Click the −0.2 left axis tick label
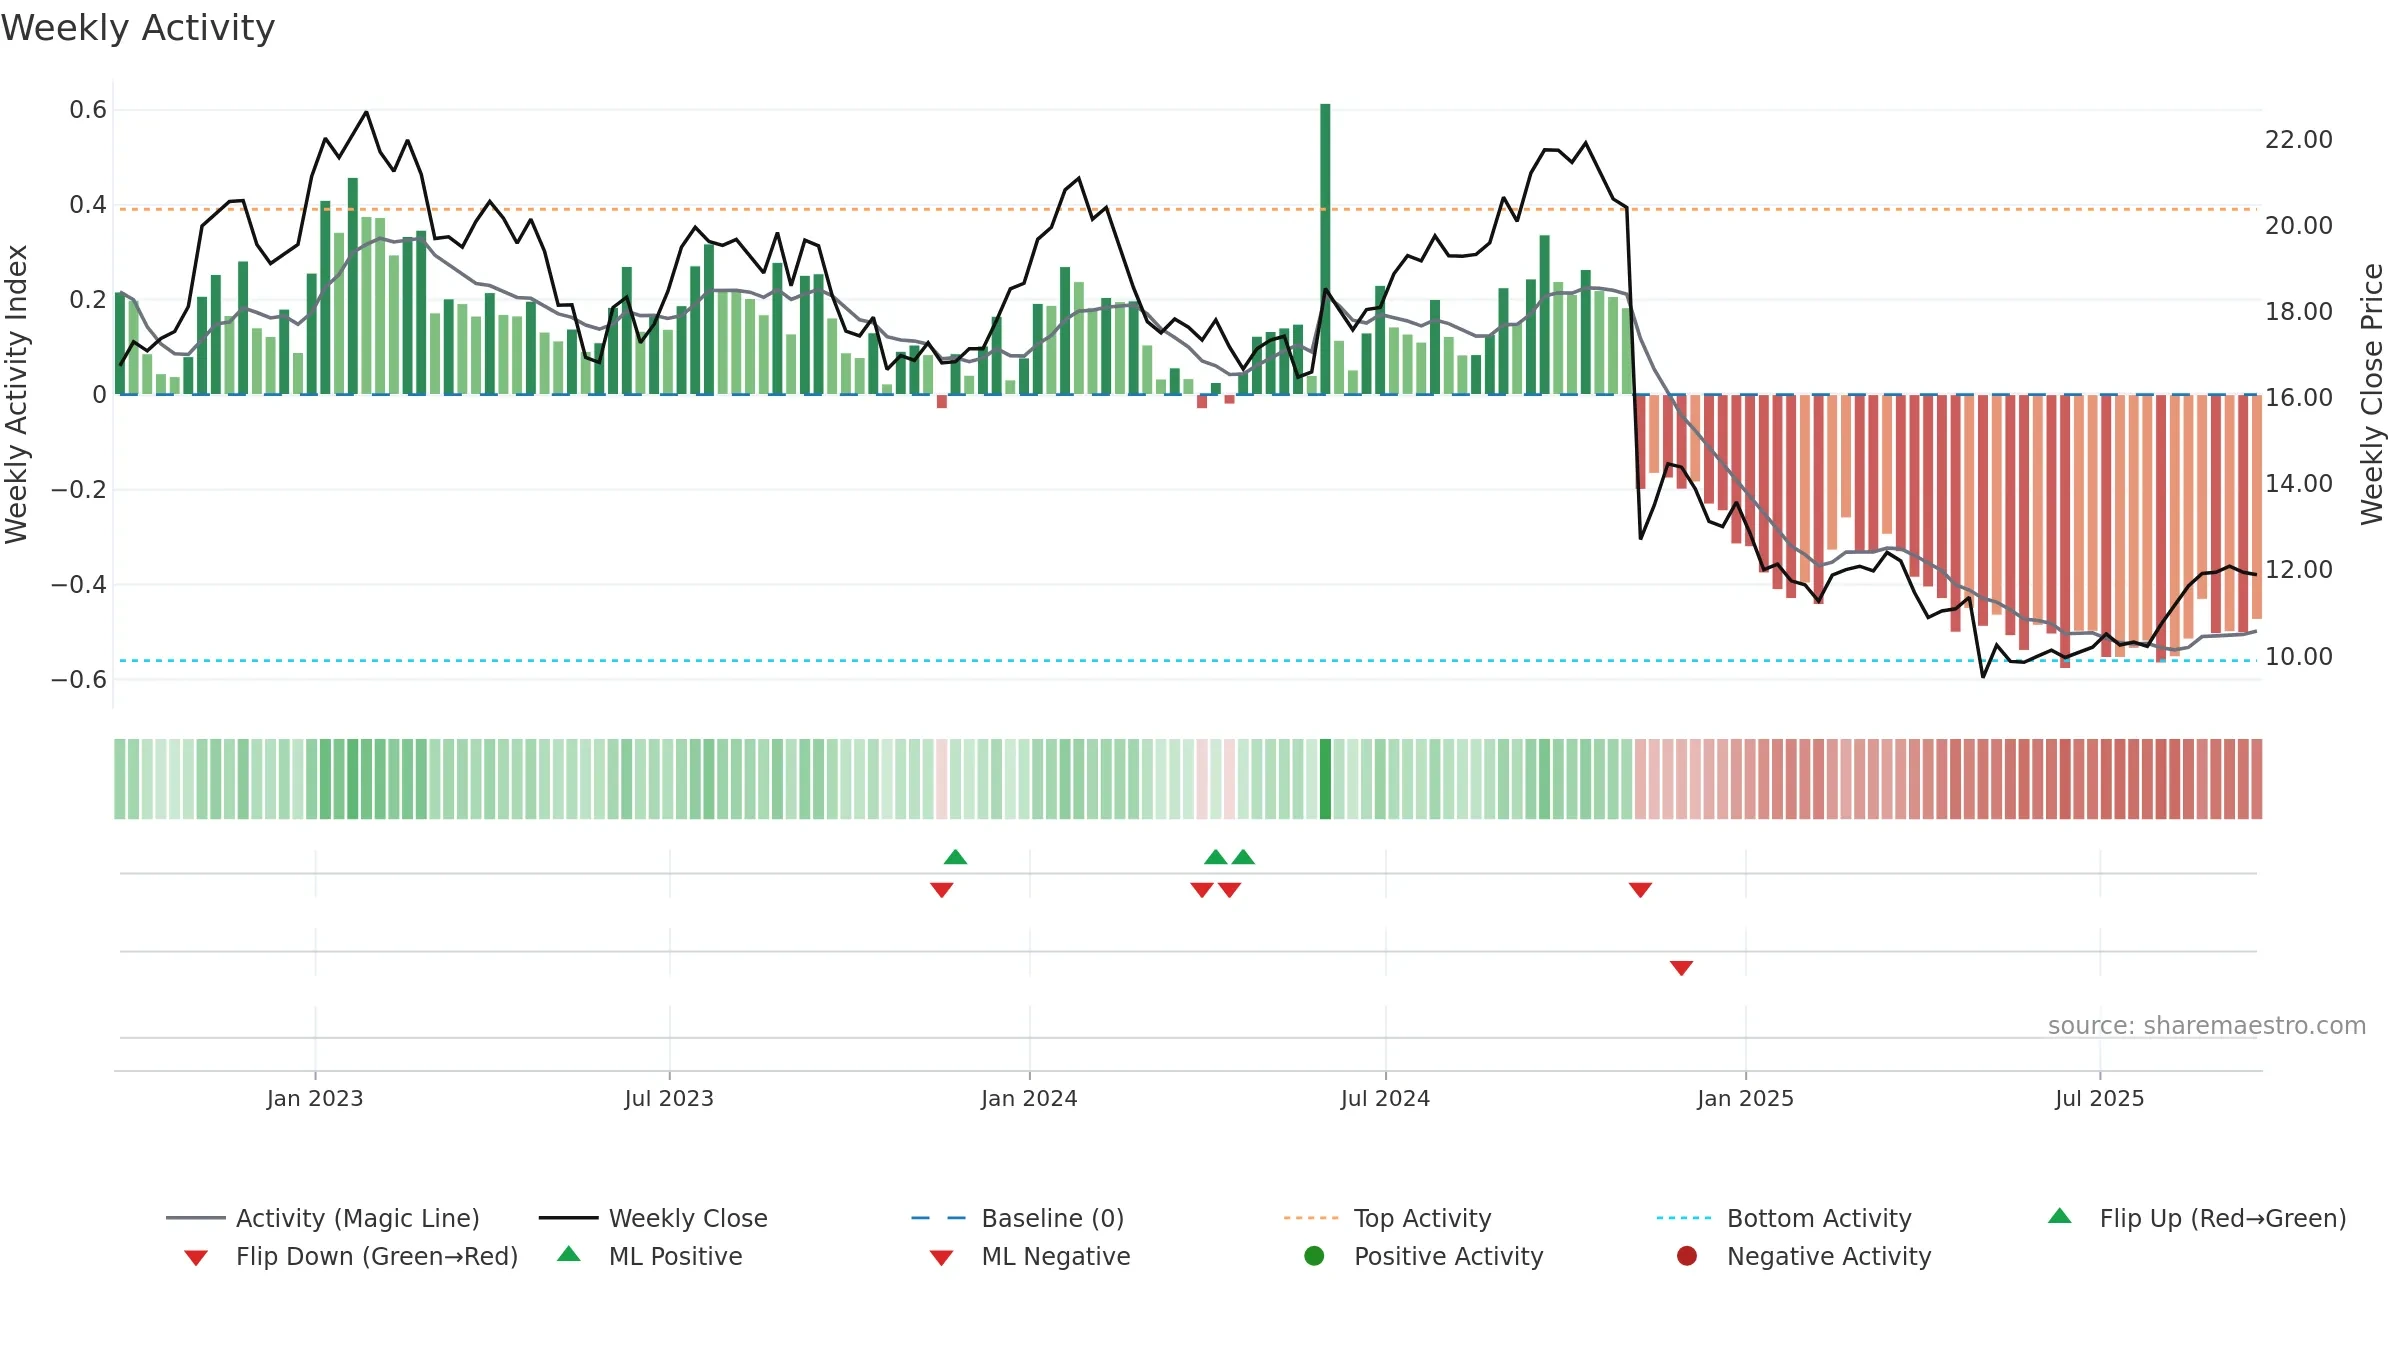This screenshot has height=1350, width=2400. (x=79, y=490)
